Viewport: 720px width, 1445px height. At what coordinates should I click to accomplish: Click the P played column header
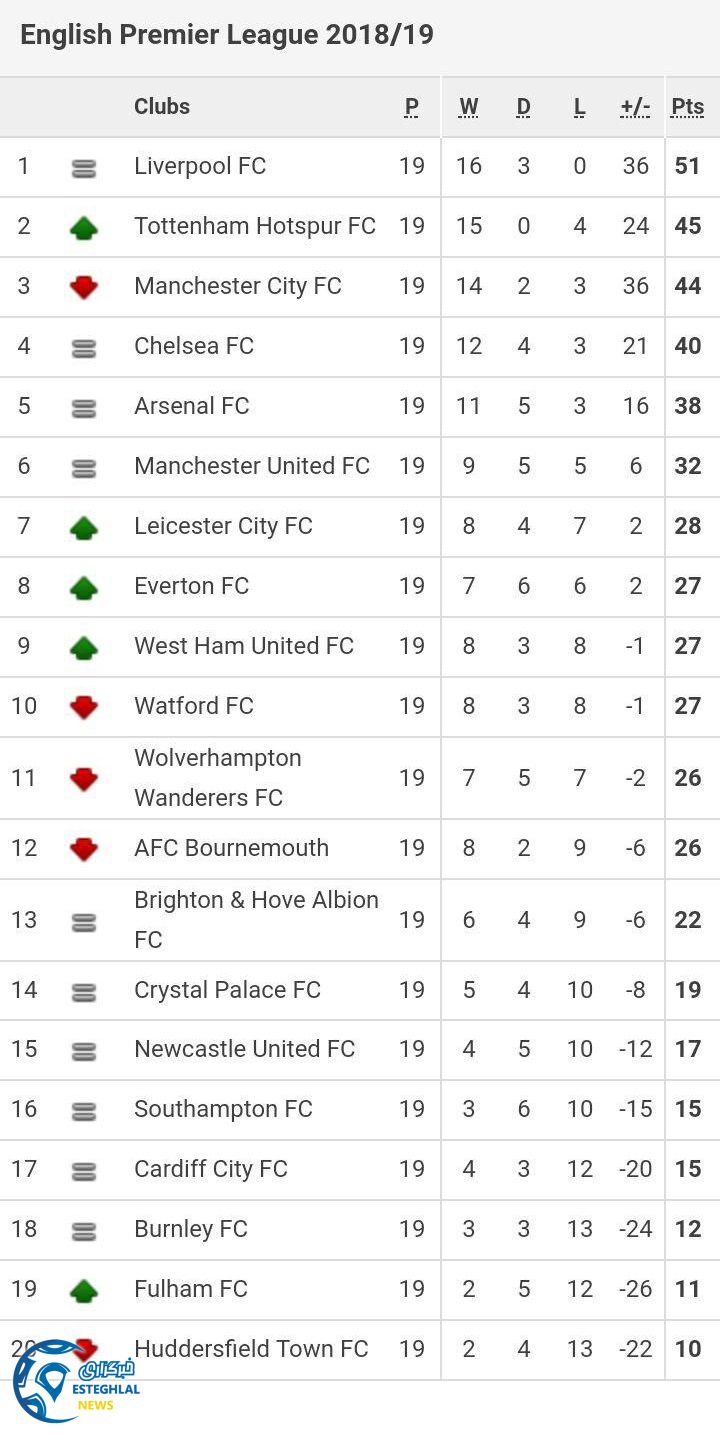(412, 107)
